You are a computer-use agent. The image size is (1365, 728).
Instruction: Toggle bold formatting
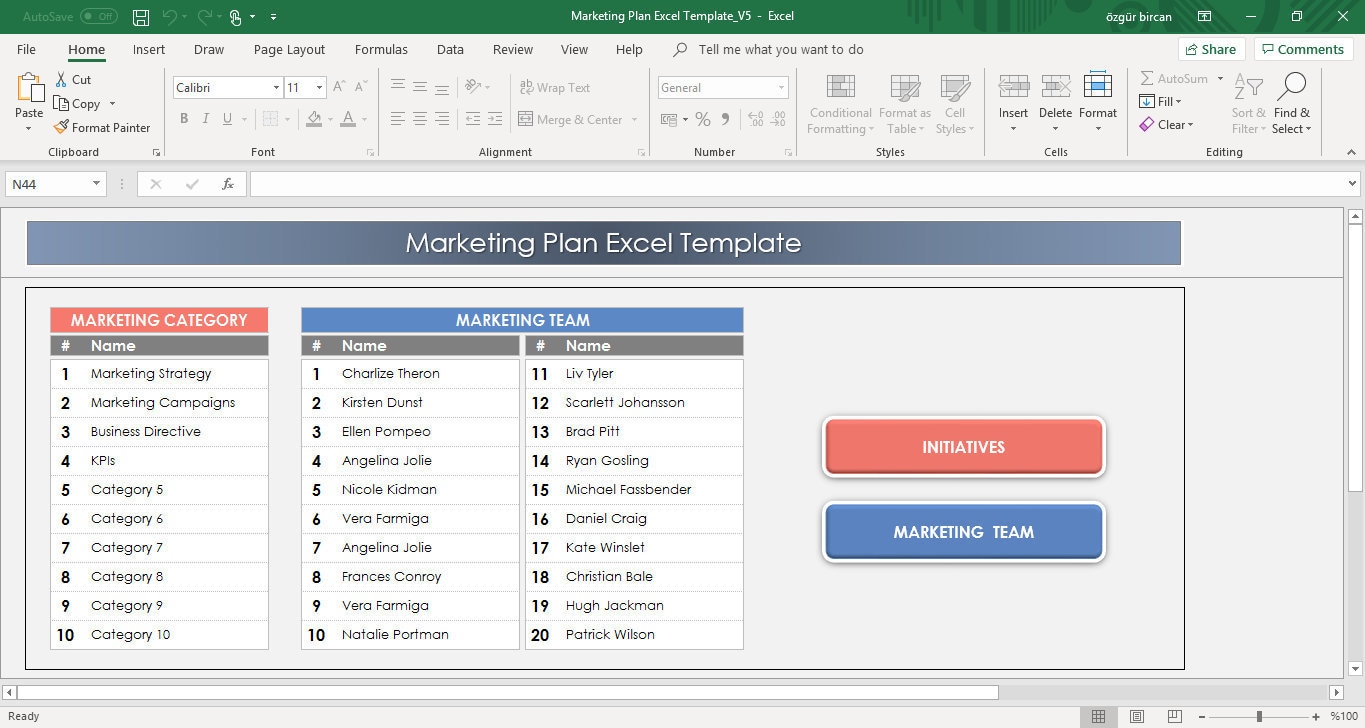[184, 118]
